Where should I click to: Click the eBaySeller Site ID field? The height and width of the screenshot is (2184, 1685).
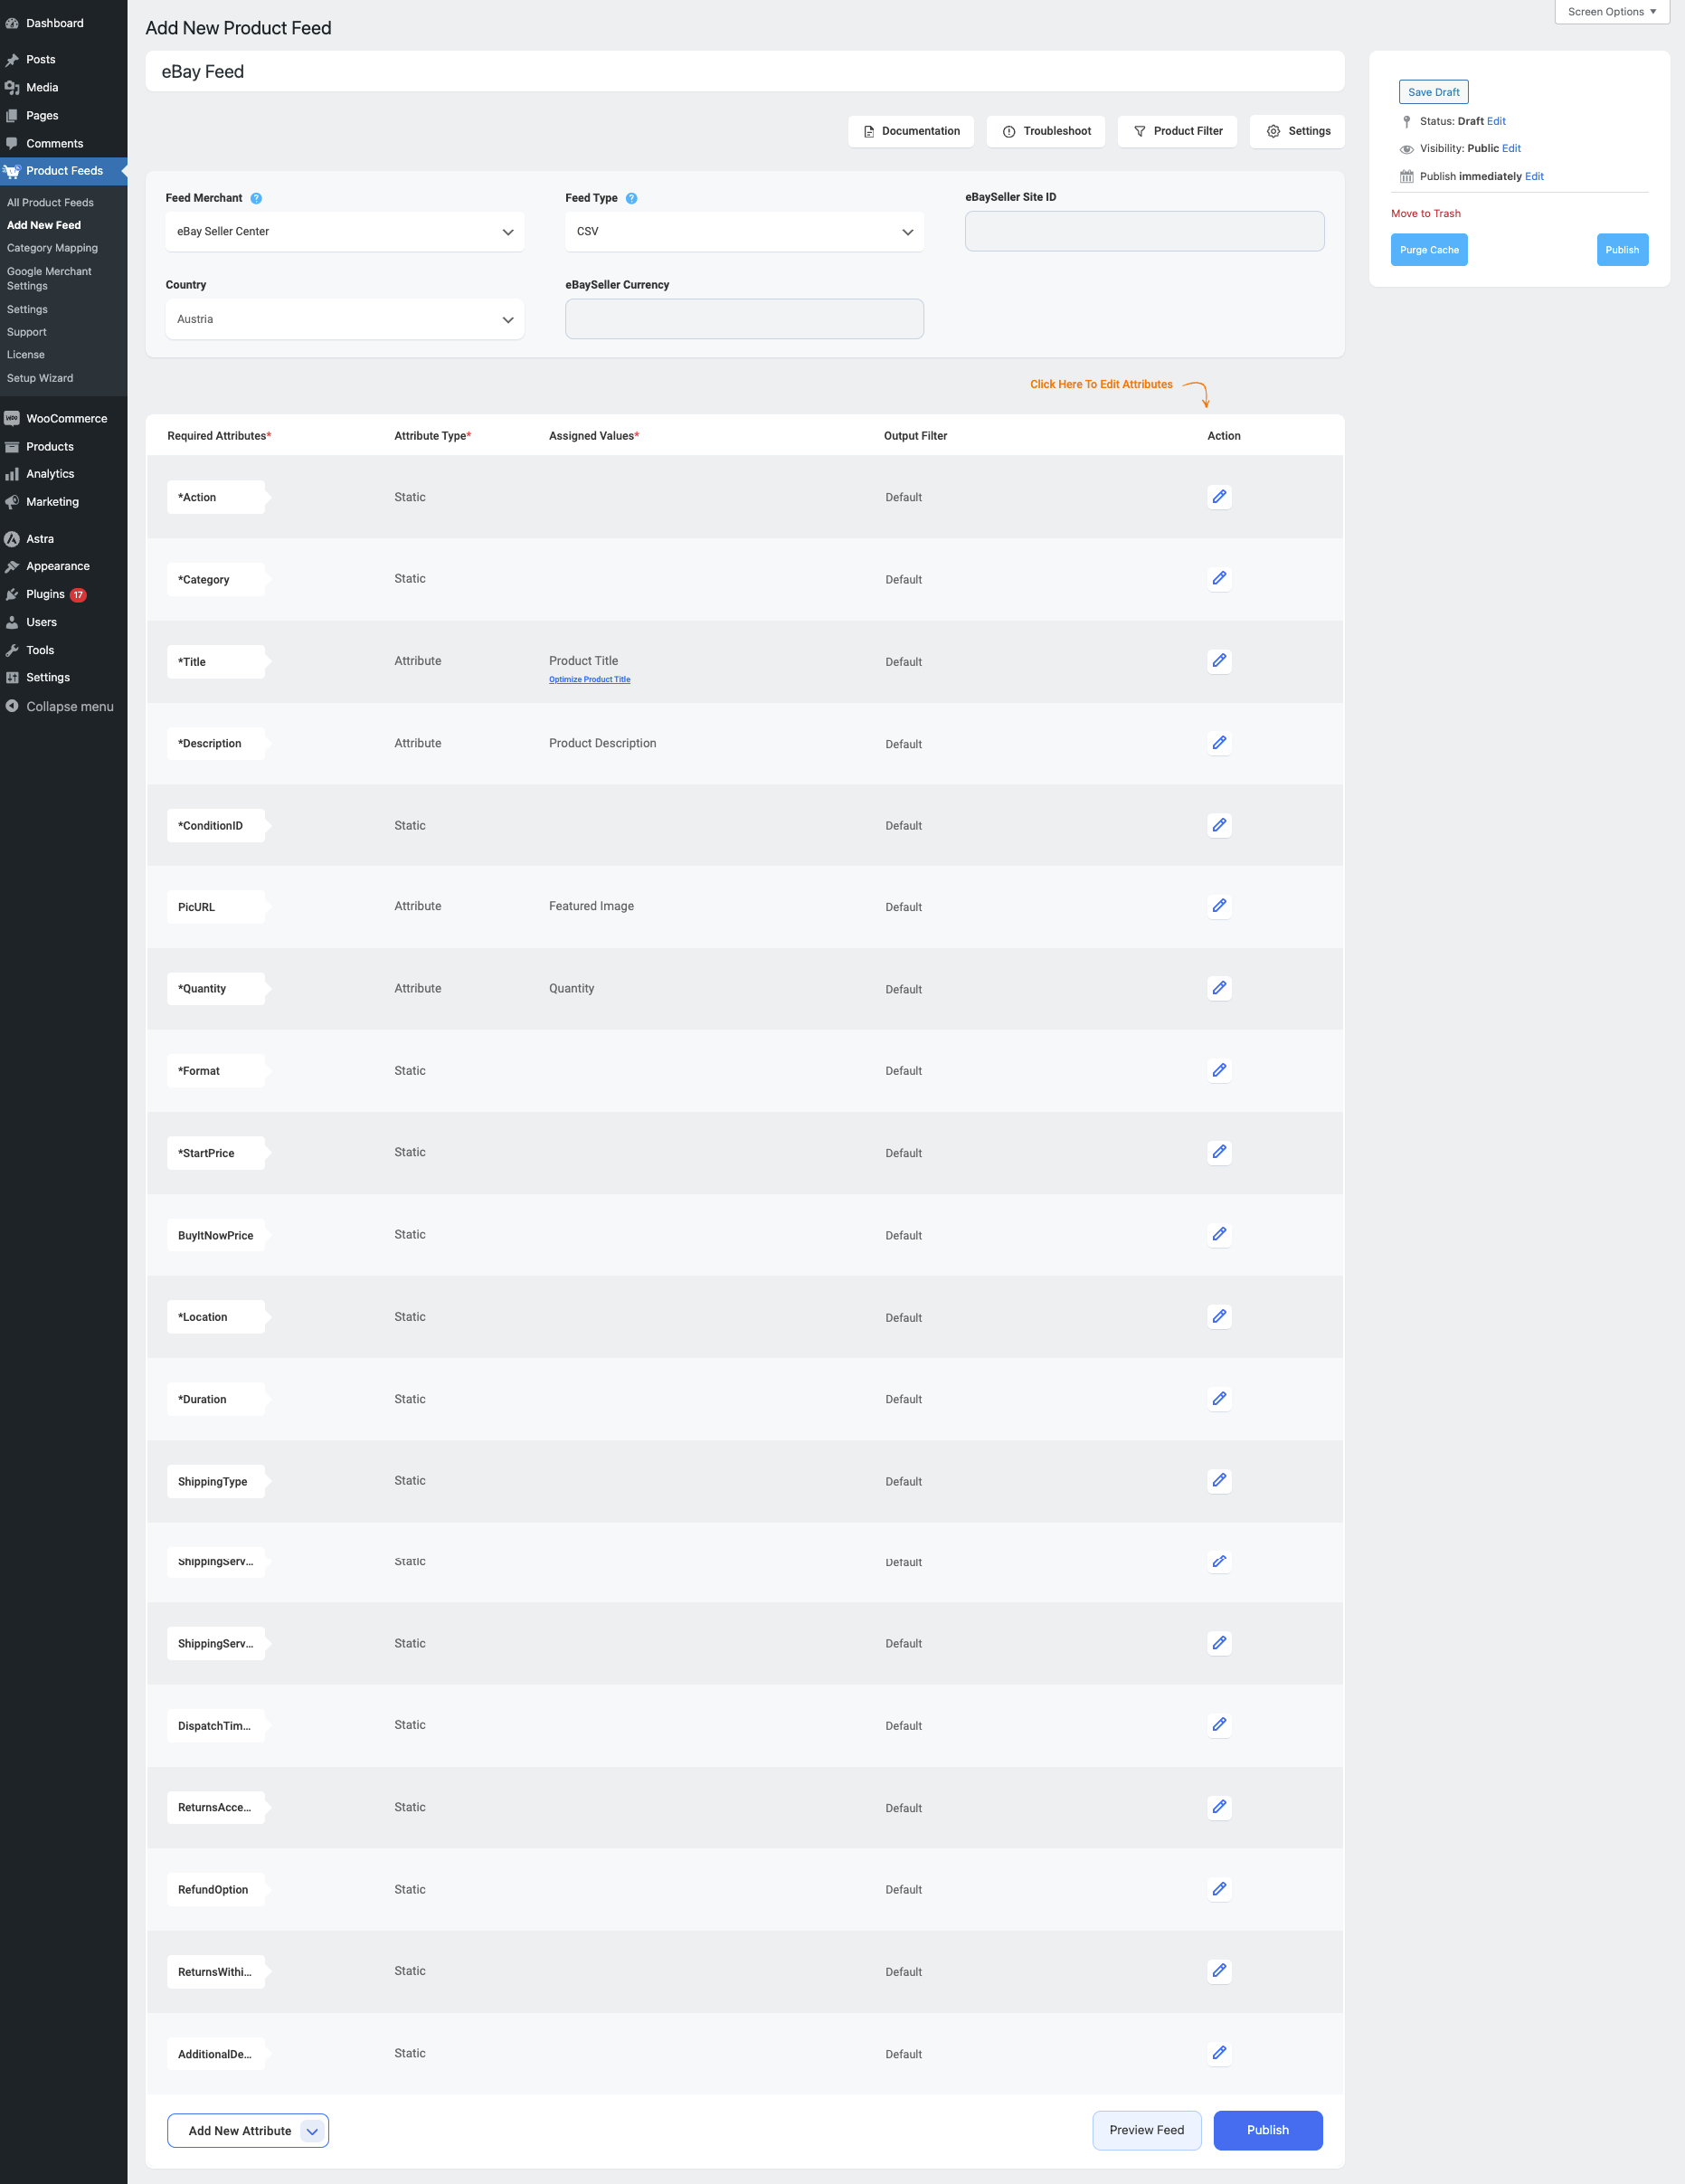click(1144, 231)
